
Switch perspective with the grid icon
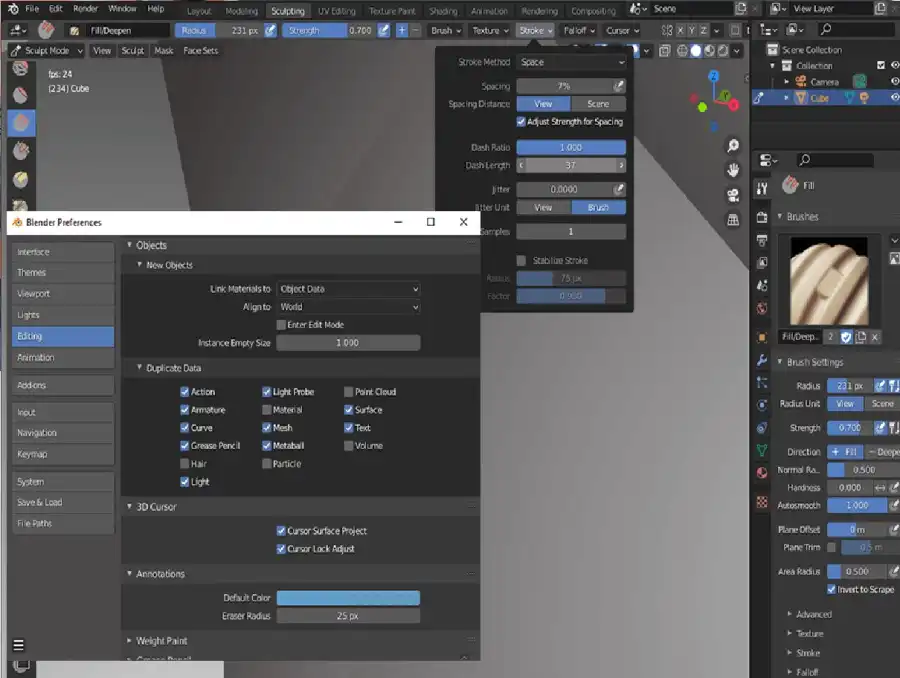(x=733, y=218)
